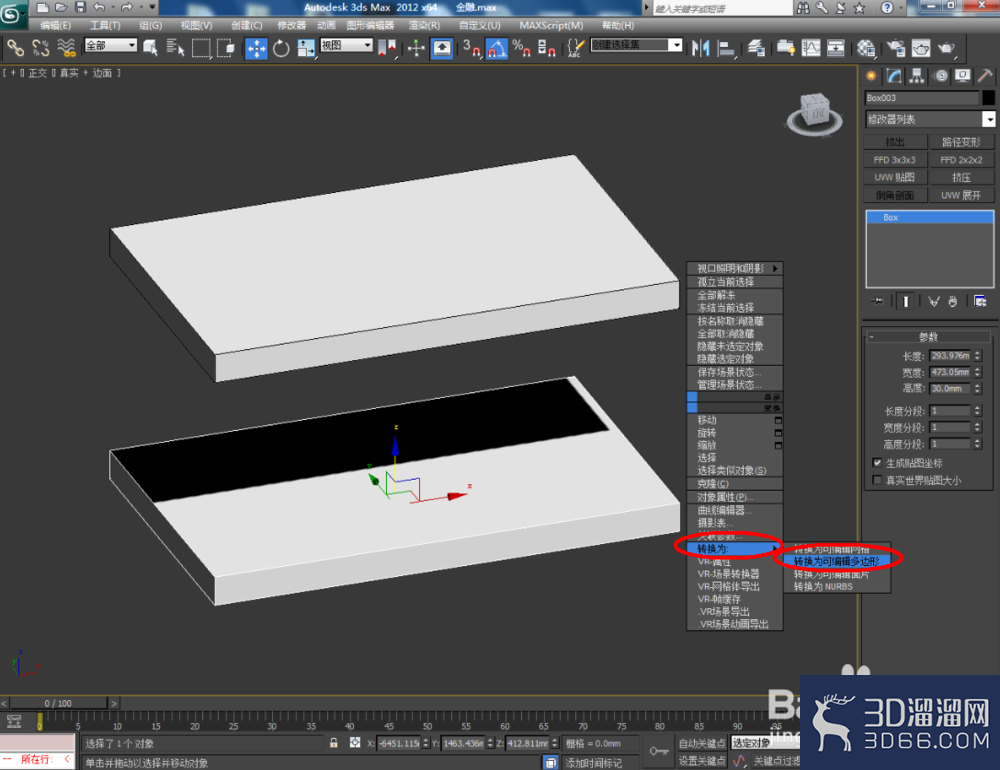Open the Display panel tab
Image resolution: width=1000 pixels, height=770 pixels.
(963, 77)
